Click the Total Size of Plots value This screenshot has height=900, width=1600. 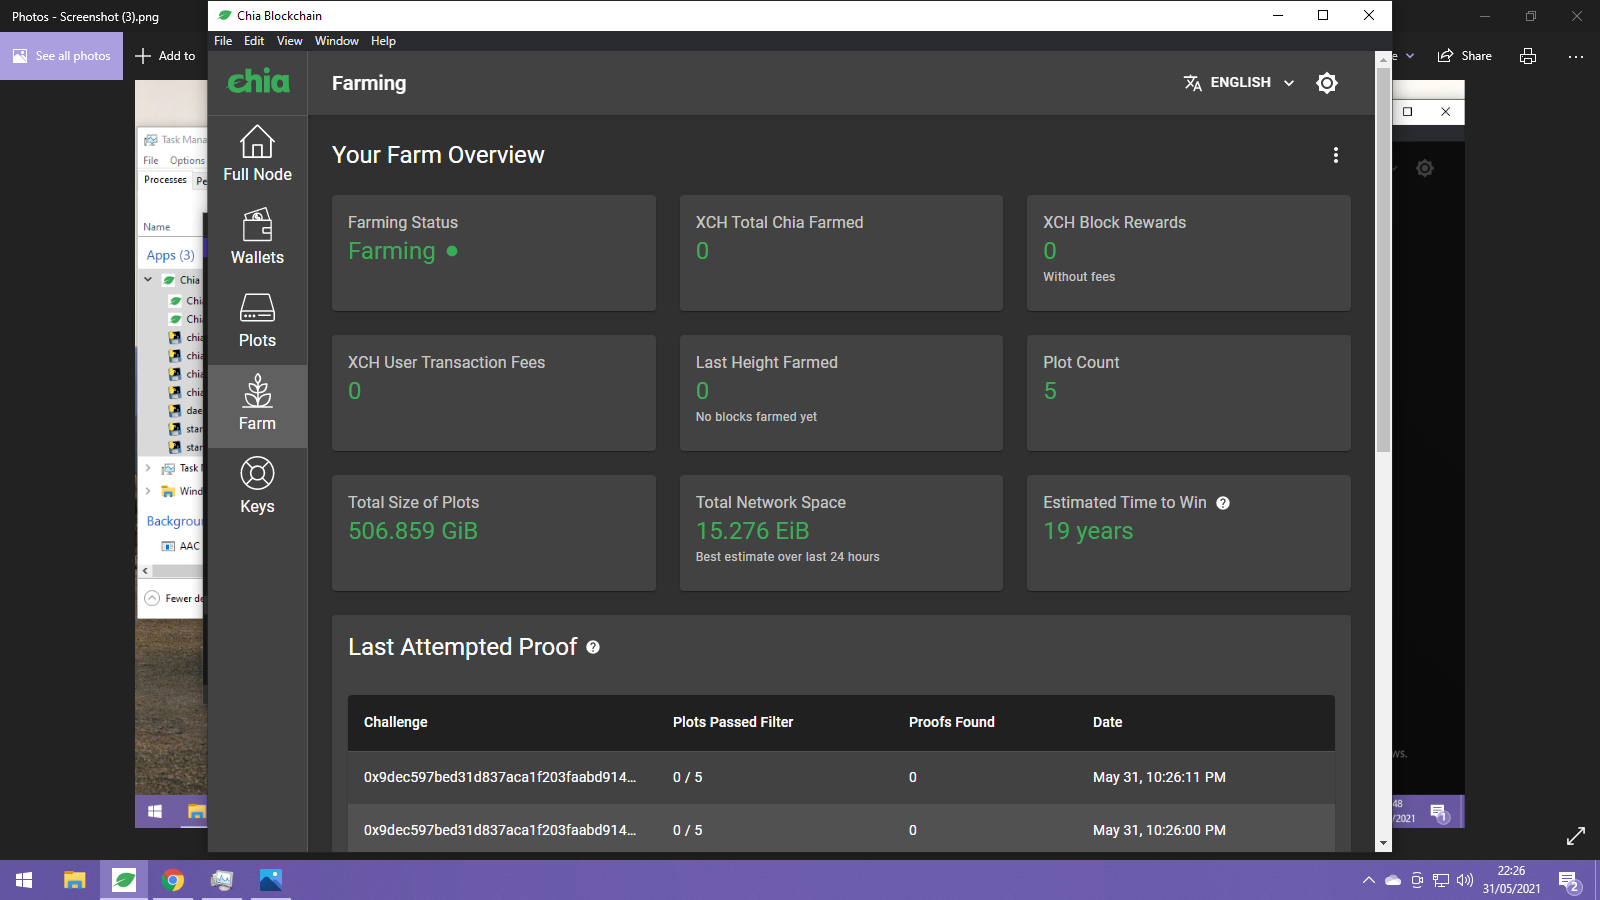coord(413,531)
